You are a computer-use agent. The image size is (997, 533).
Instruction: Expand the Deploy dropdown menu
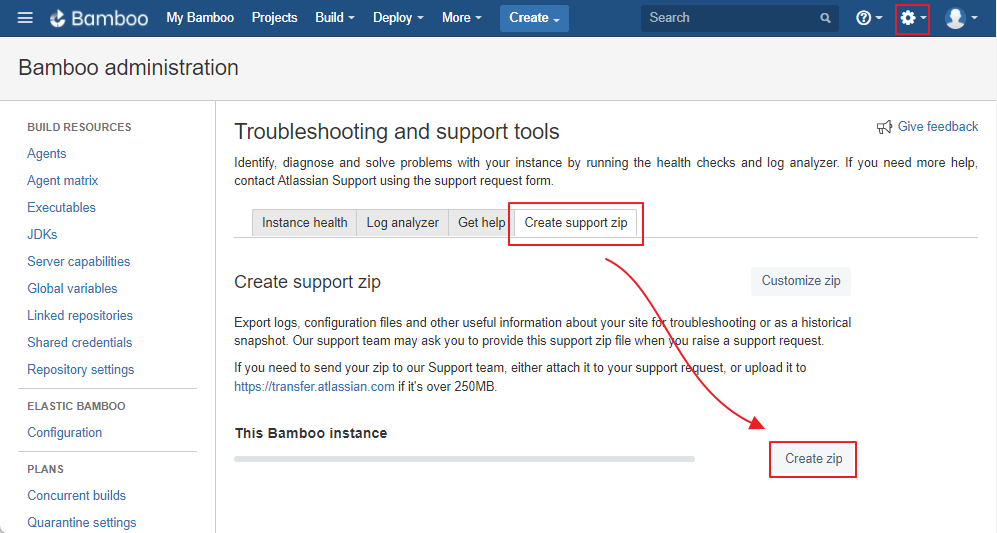click(x=398, y=18)
